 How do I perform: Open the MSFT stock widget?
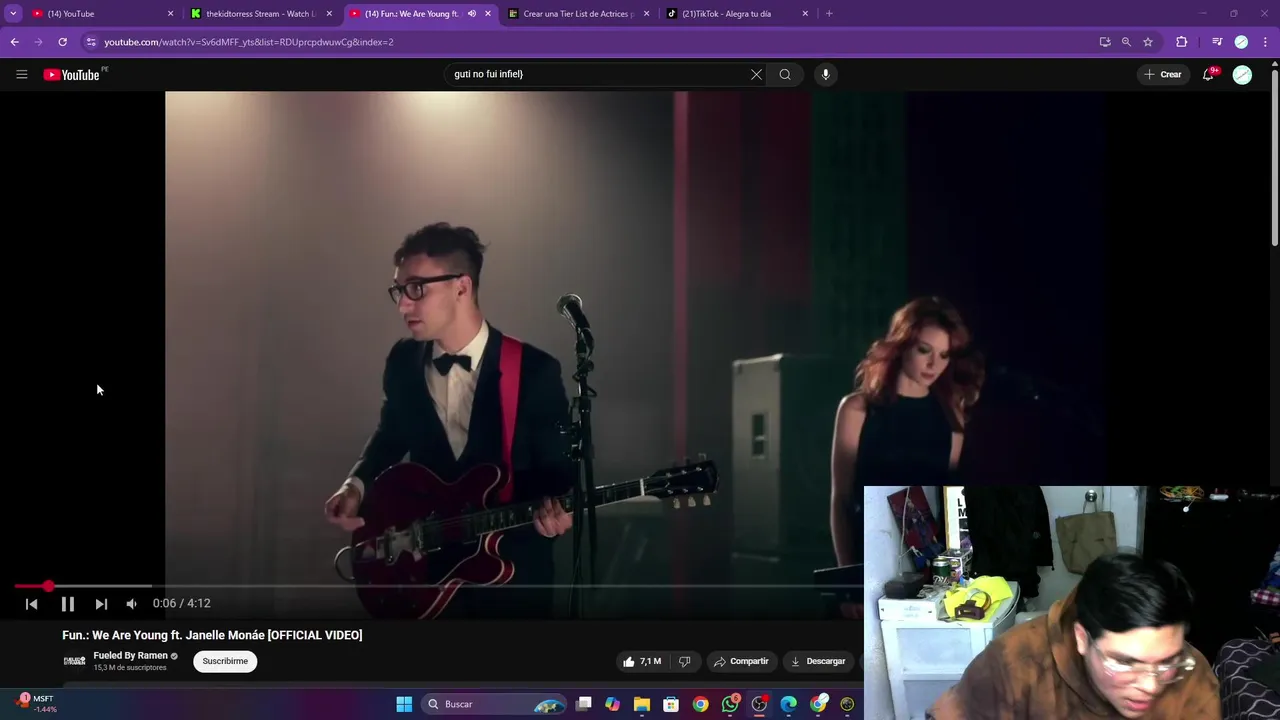click(x=36, y=704)
